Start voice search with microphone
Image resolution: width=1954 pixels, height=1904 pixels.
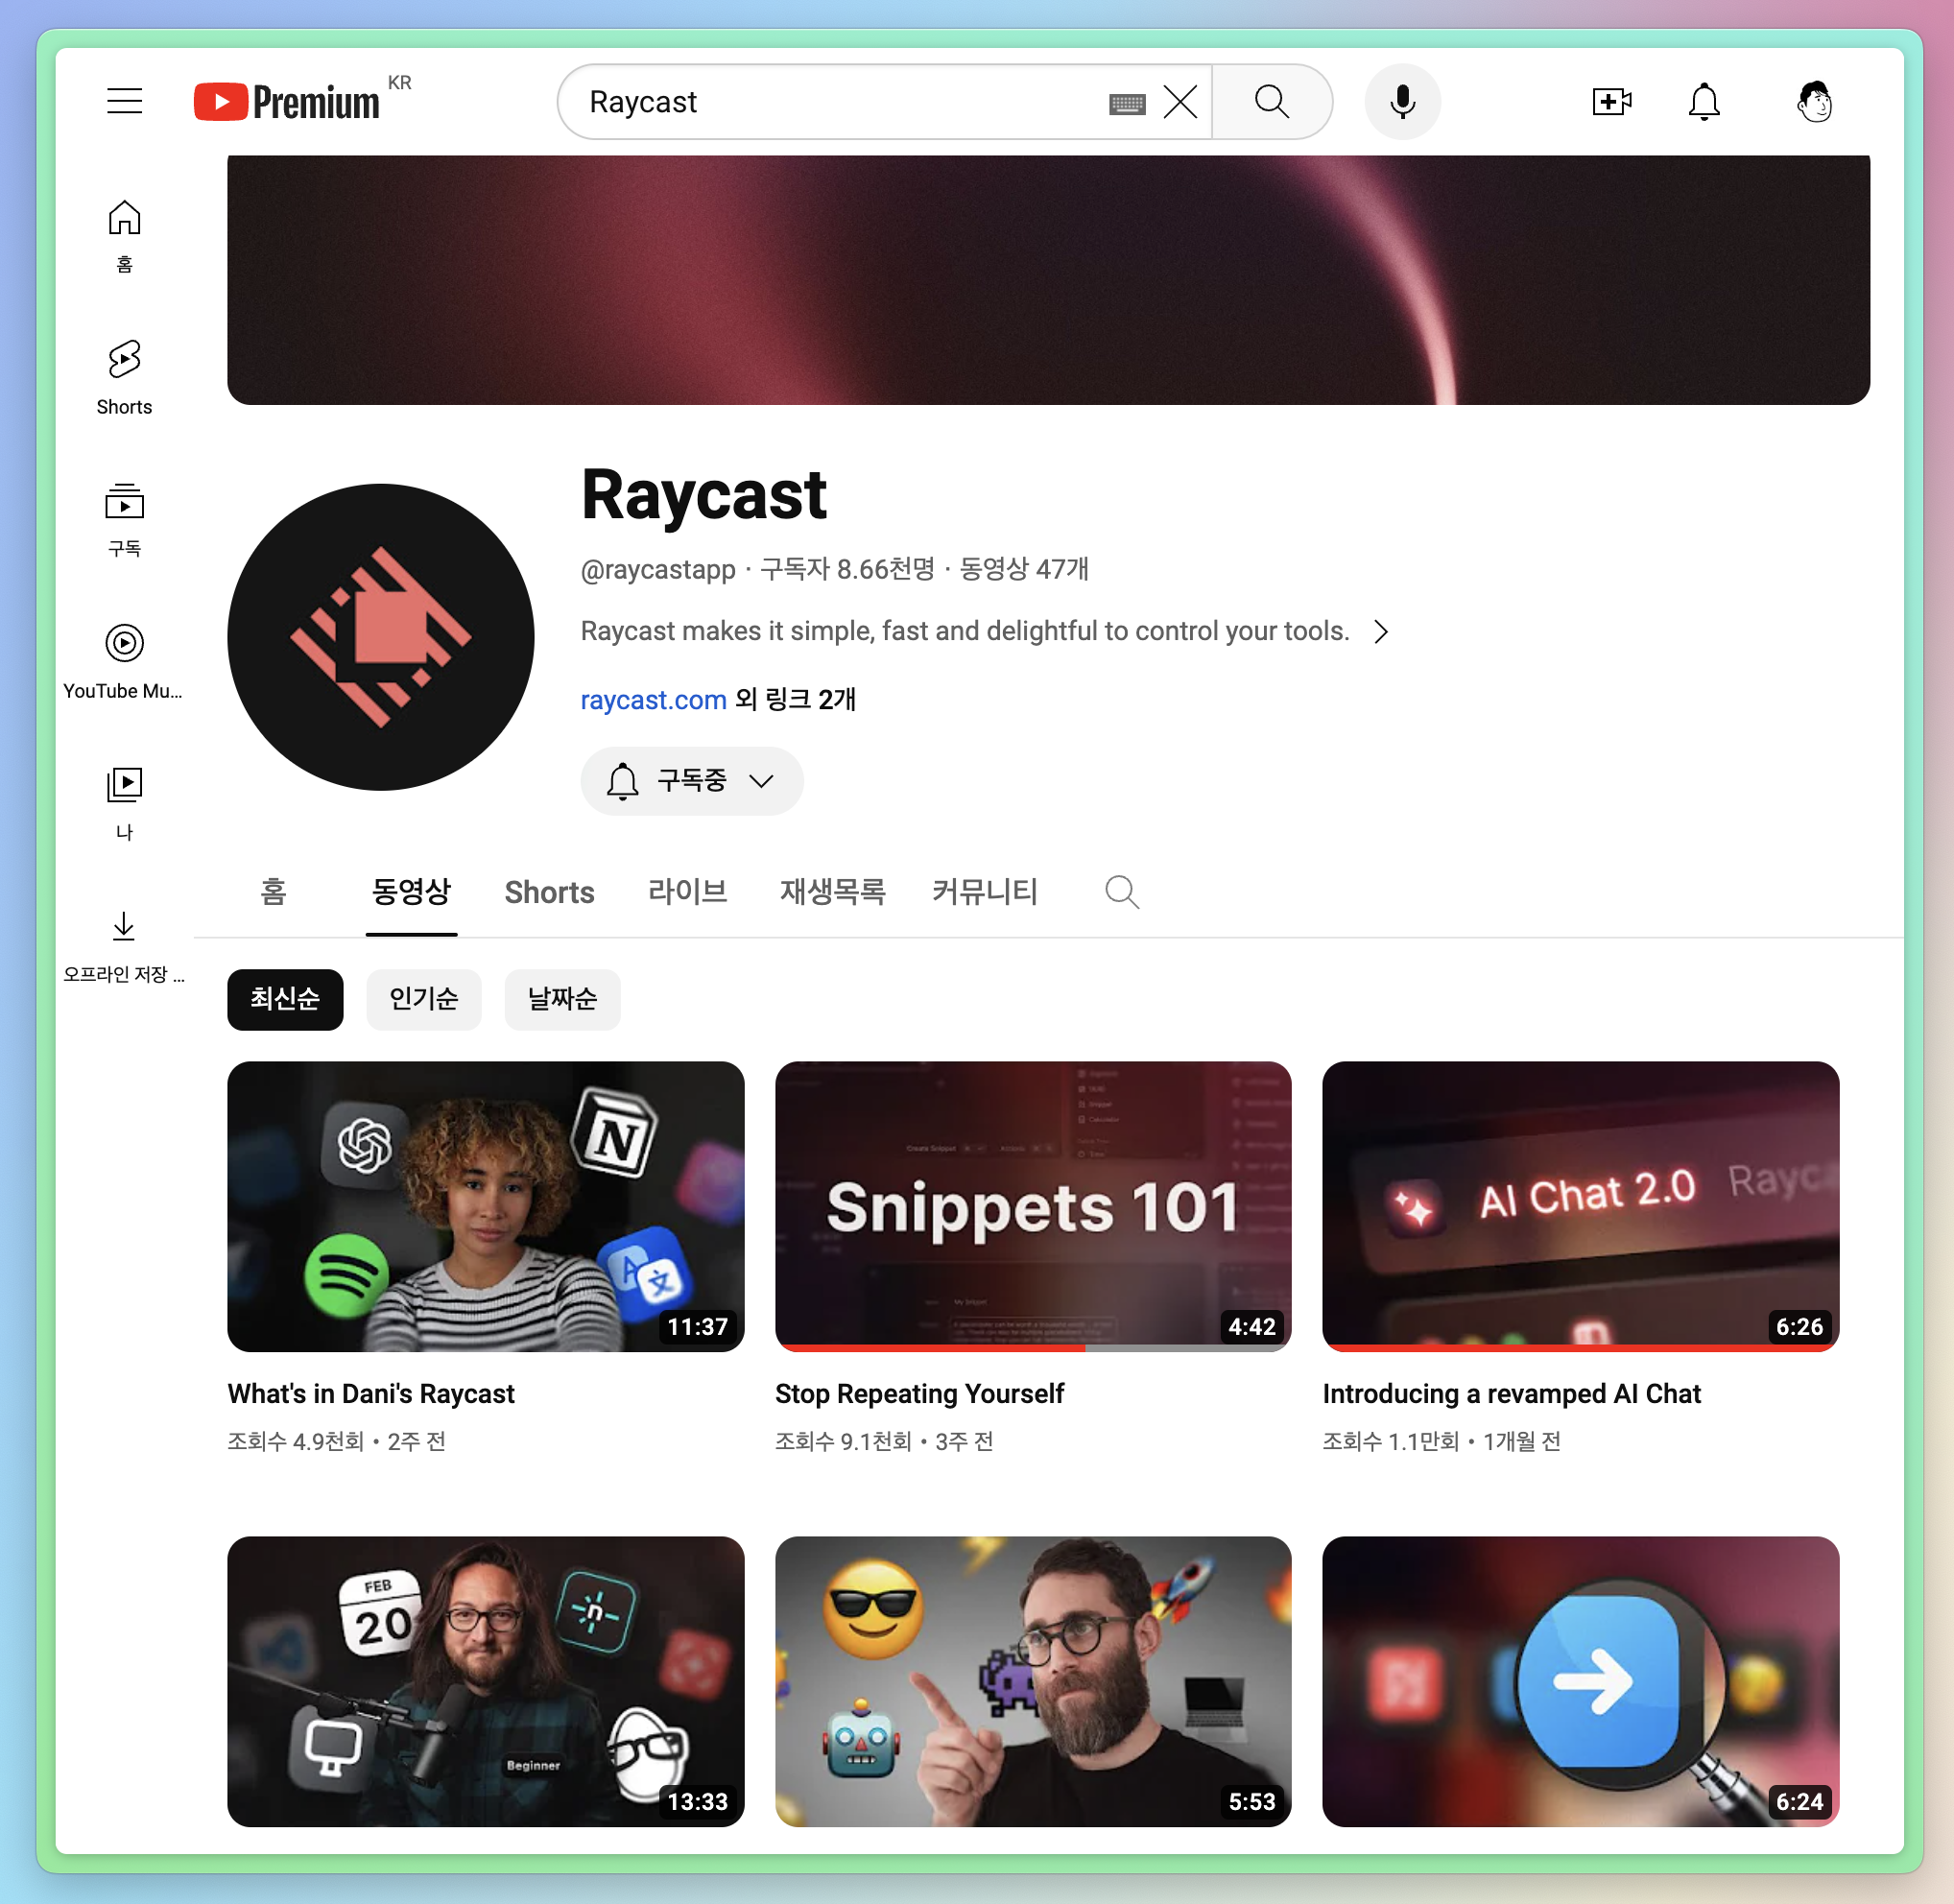[x=1403, y=101]
